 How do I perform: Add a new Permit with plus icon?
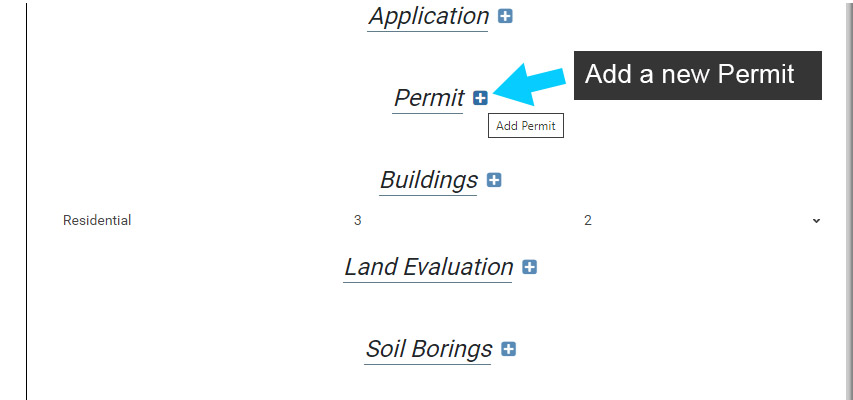click(x=481, y=97)
